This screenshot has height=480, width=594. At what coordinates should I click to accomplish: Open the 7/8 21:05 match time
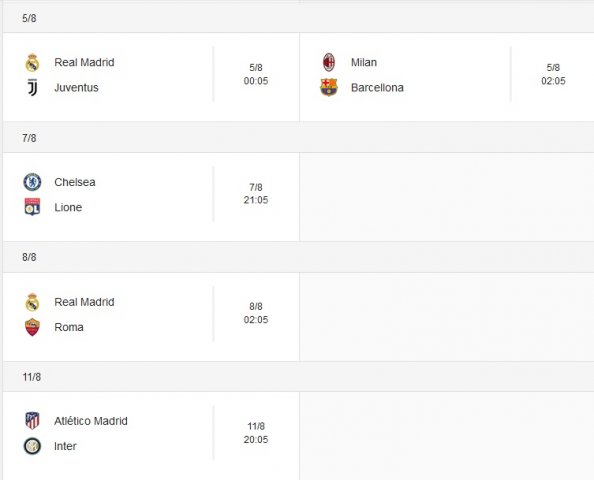point(256,194)
